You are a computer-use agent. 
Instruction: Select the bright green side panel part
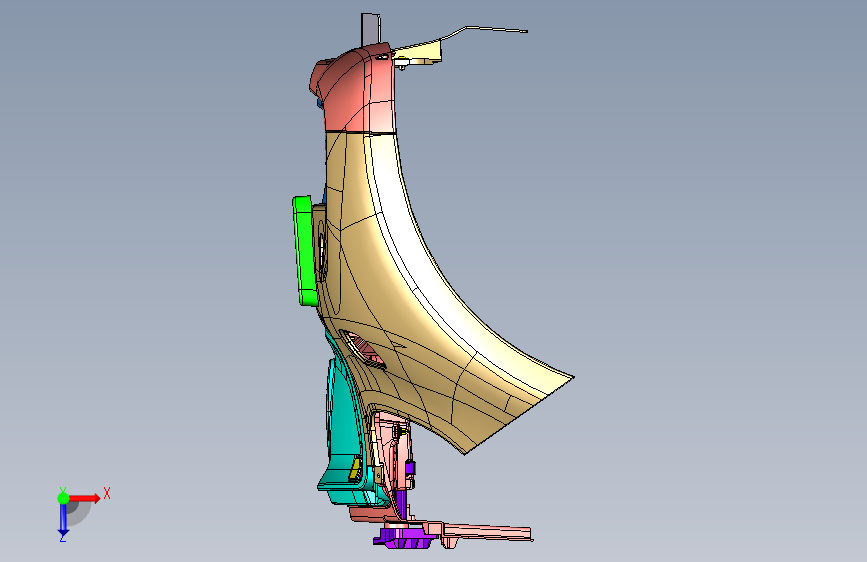[304, 252]
